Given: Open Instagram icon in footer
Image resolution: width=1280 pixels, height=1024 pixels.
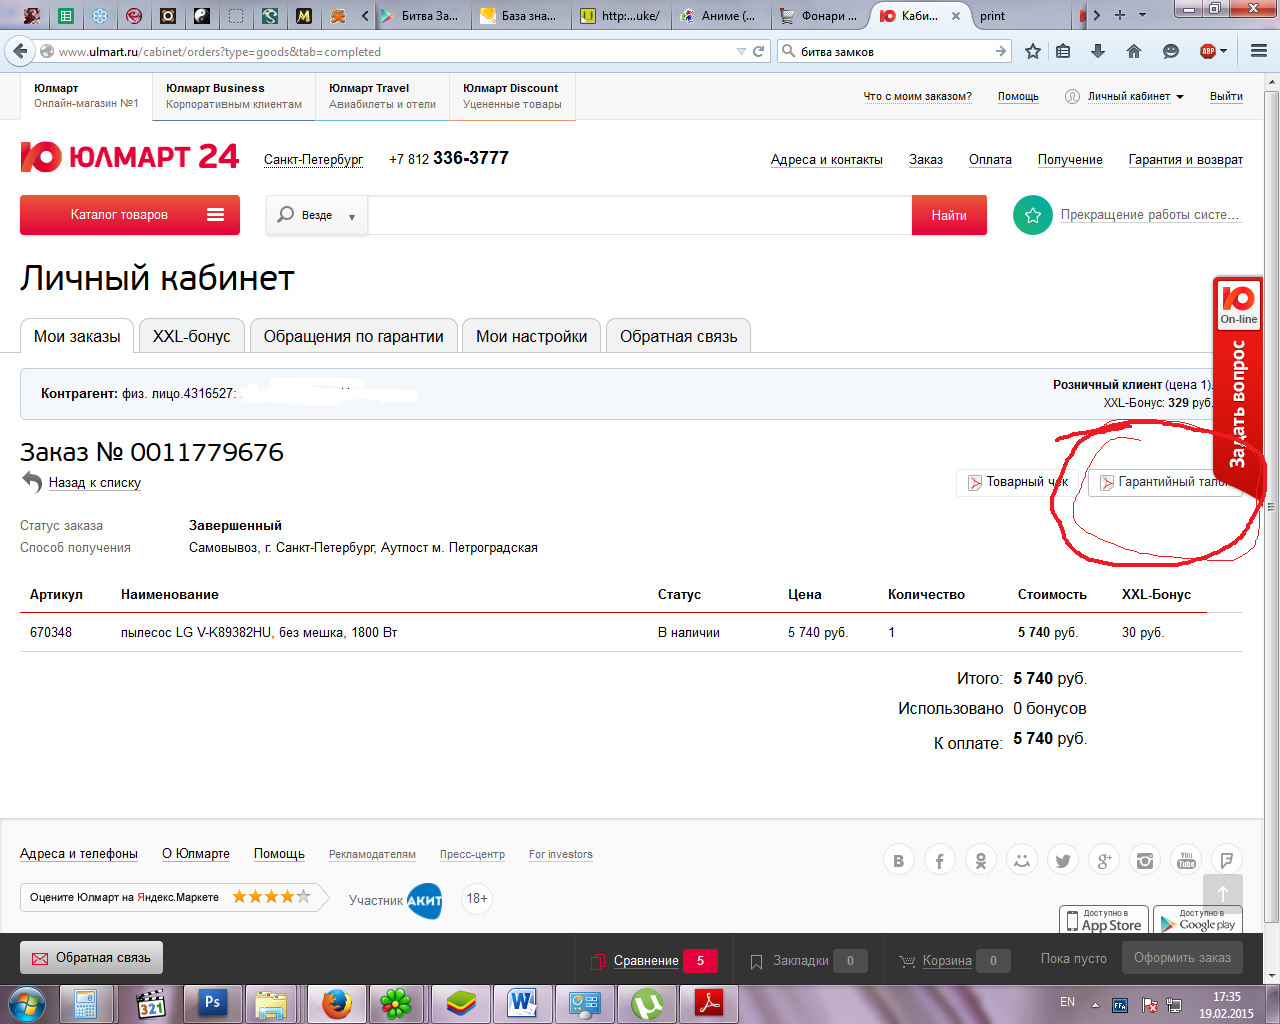Looking at the screenshot, I should coord(1145,860).
